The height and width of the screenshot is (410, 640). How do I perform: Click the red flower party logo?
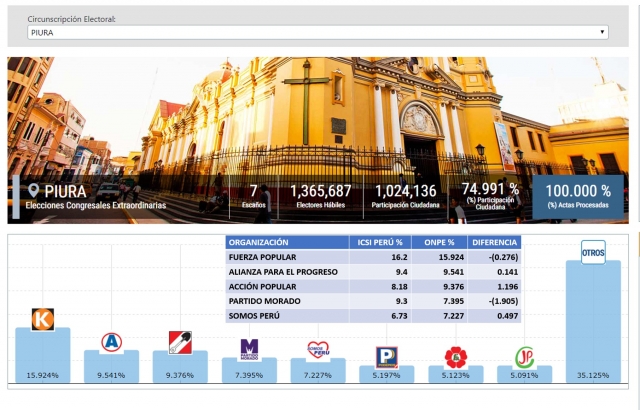click(456, 357)
